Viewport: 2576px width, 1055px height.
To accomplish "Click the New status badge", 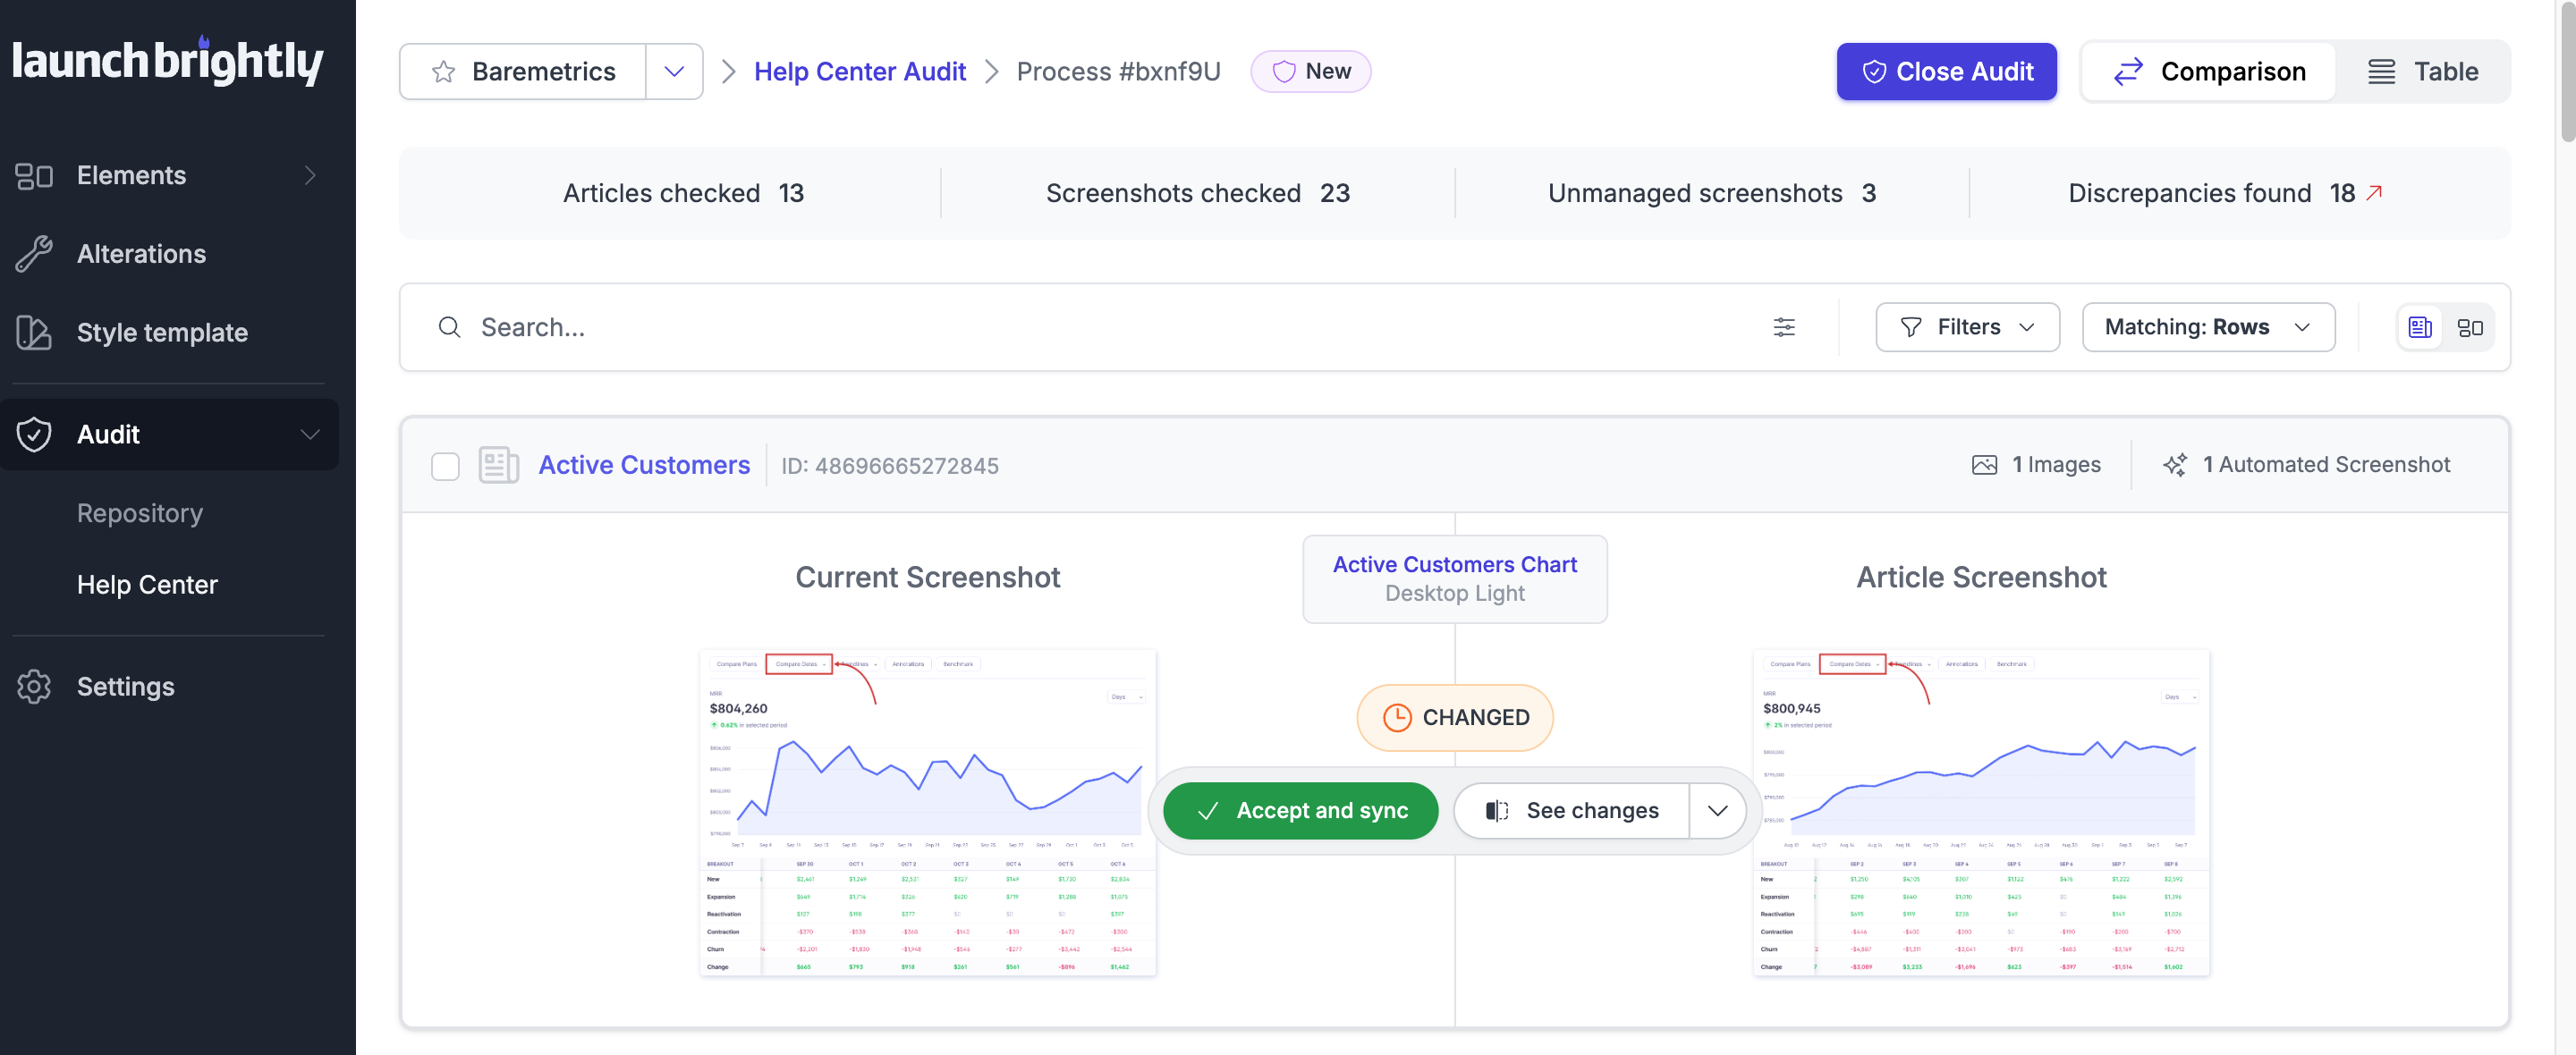I will (x=1310, y=72).
